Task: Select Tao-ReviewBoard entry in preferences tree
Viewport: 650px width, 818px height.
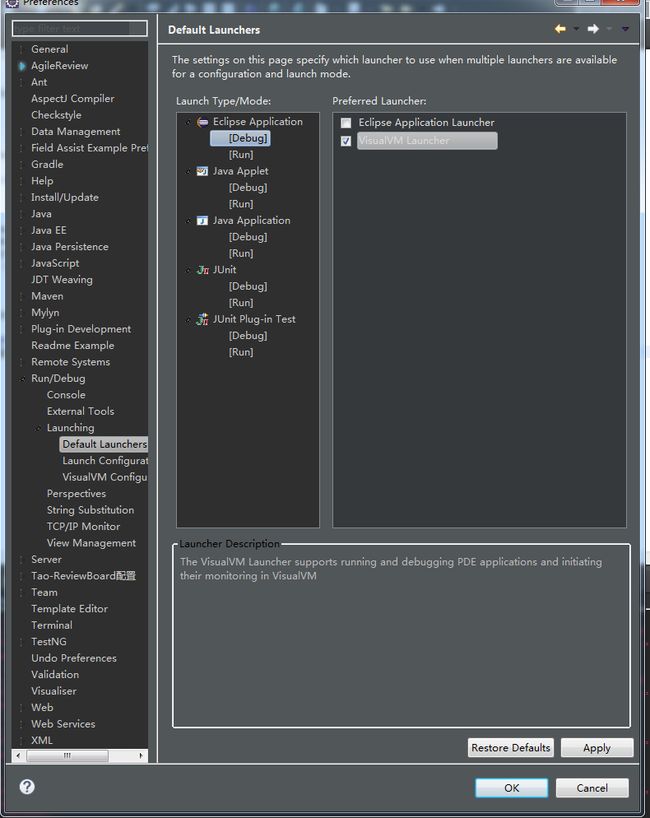Action: tap(83, 576)
